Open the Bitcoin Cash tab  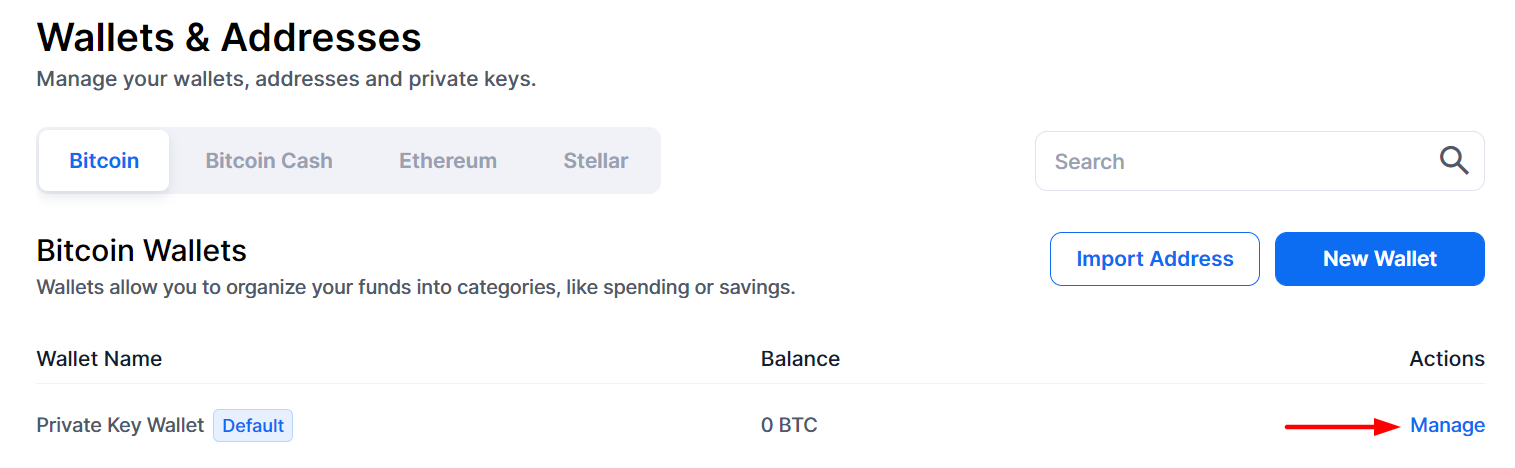269,160
